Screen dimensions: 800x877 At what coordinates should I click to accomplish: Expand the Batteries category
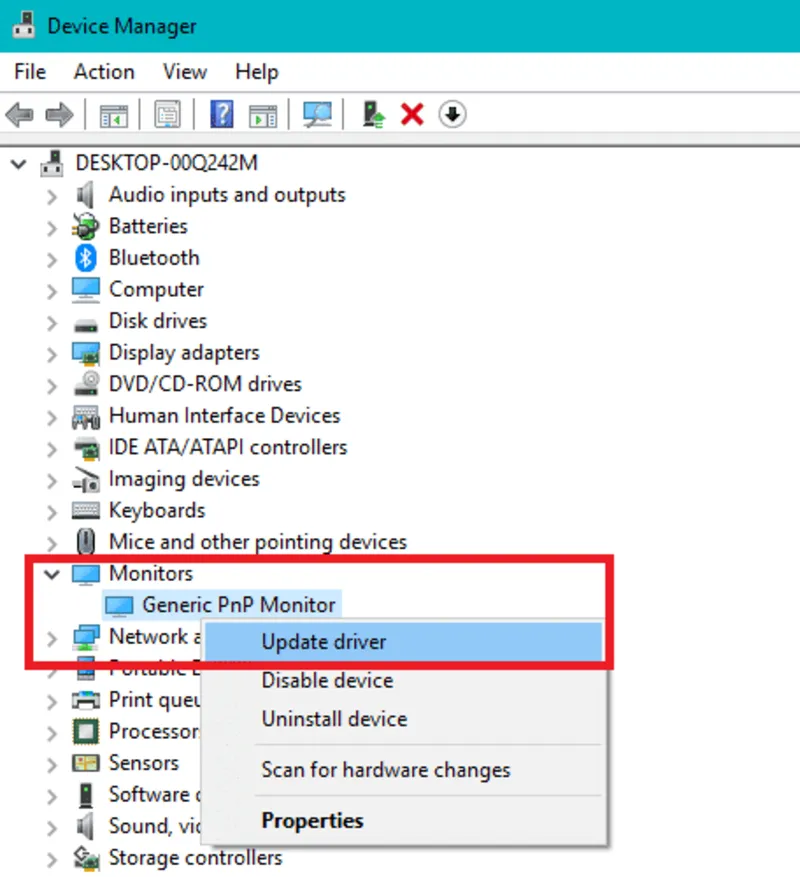click(51, 228)
